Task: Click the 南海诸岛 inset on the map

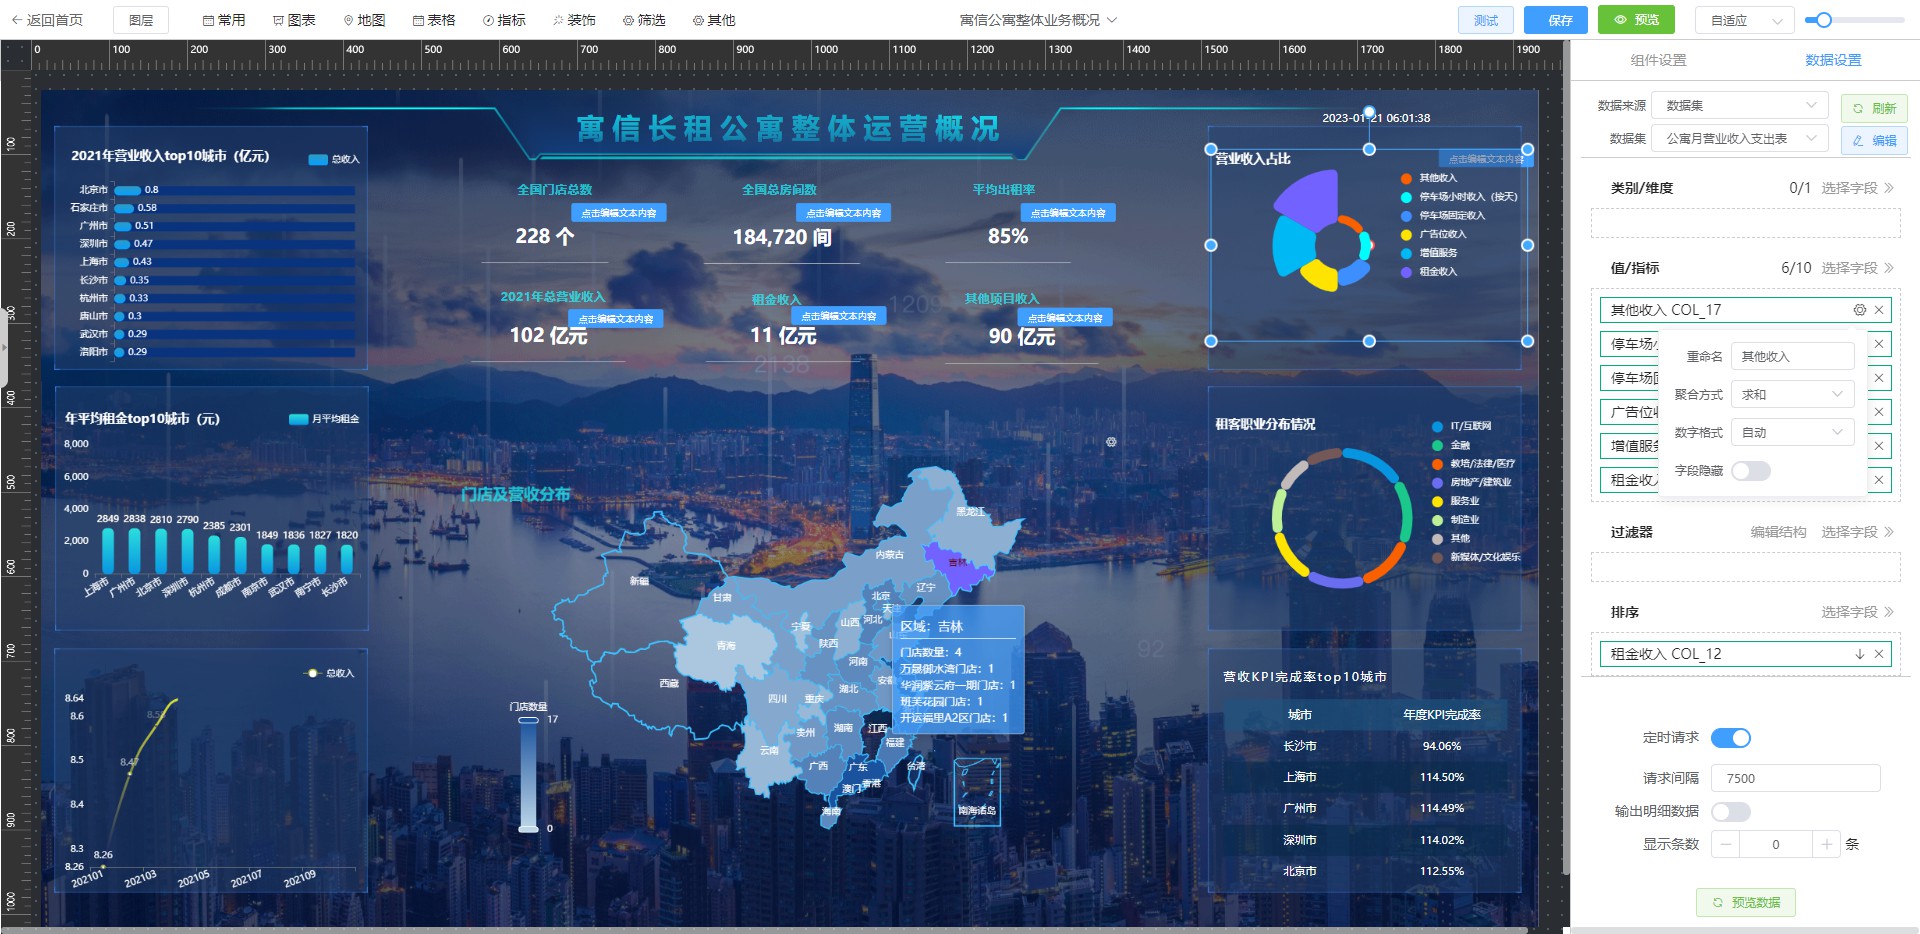Action: 977,791
